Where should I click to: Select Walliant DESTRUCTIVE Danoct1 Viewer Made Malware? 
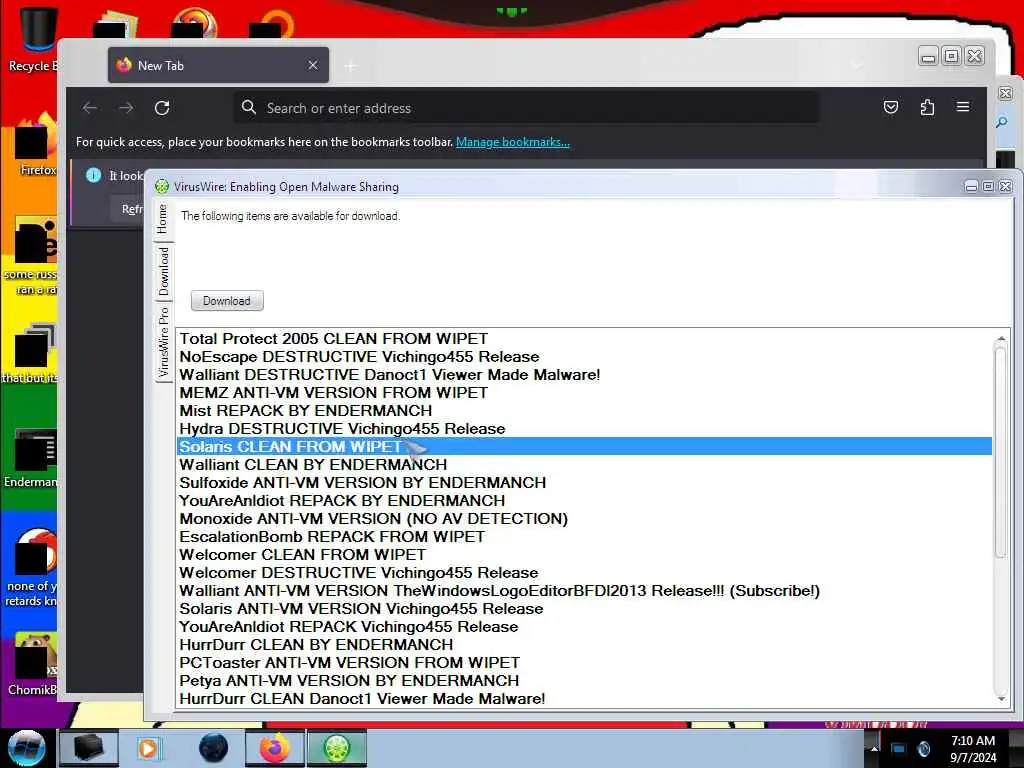(584, 374)
